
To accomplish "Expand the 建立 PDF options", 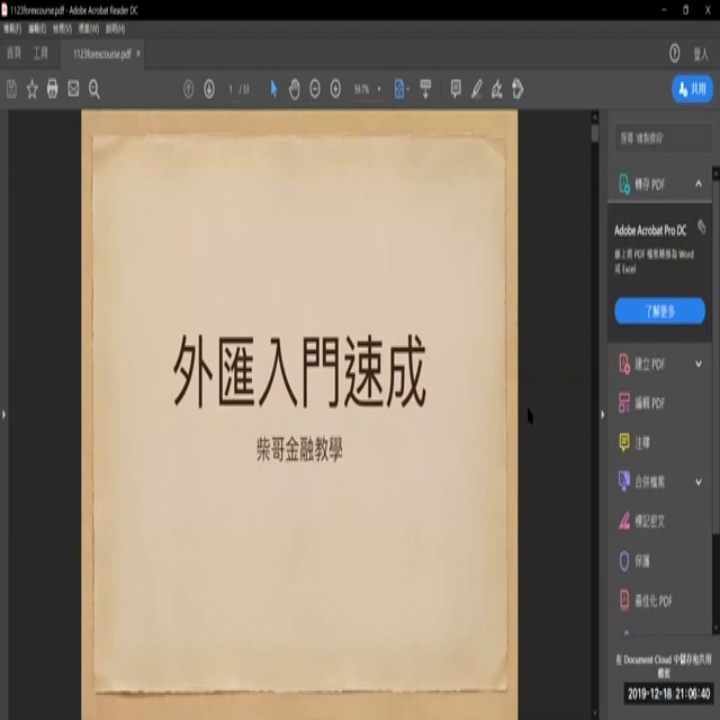I will (698, 364).
